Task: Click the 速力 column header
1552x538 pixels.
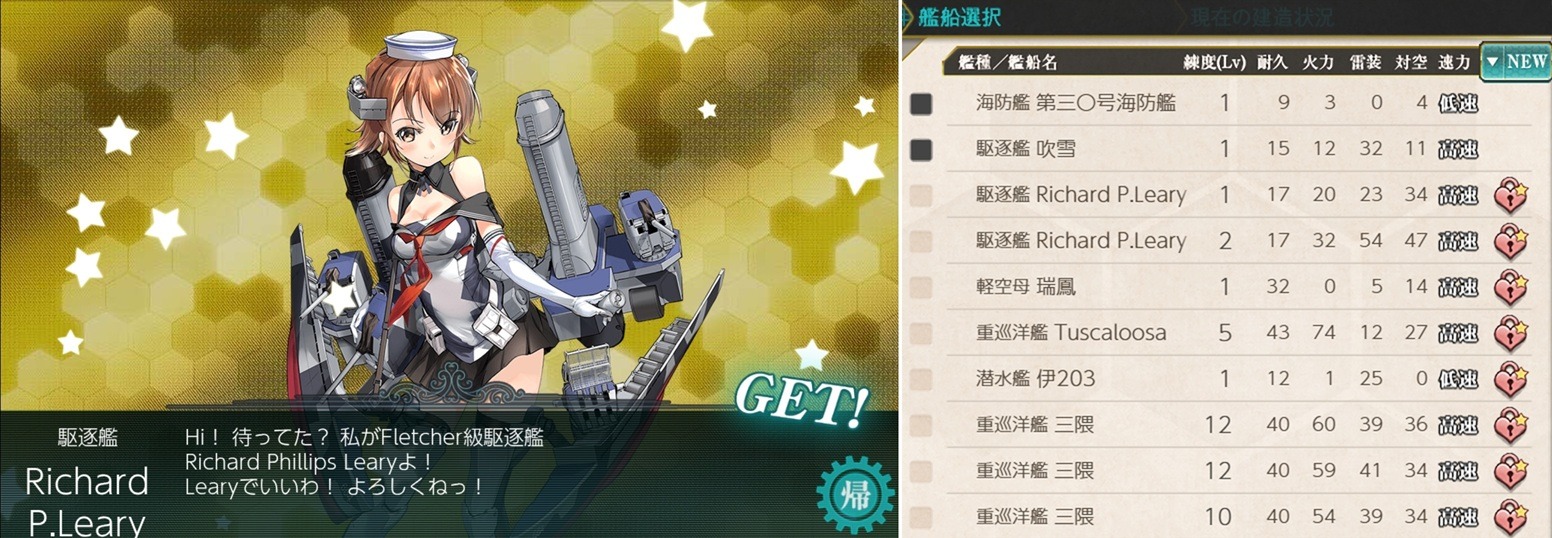Action: coord(1454,62)
